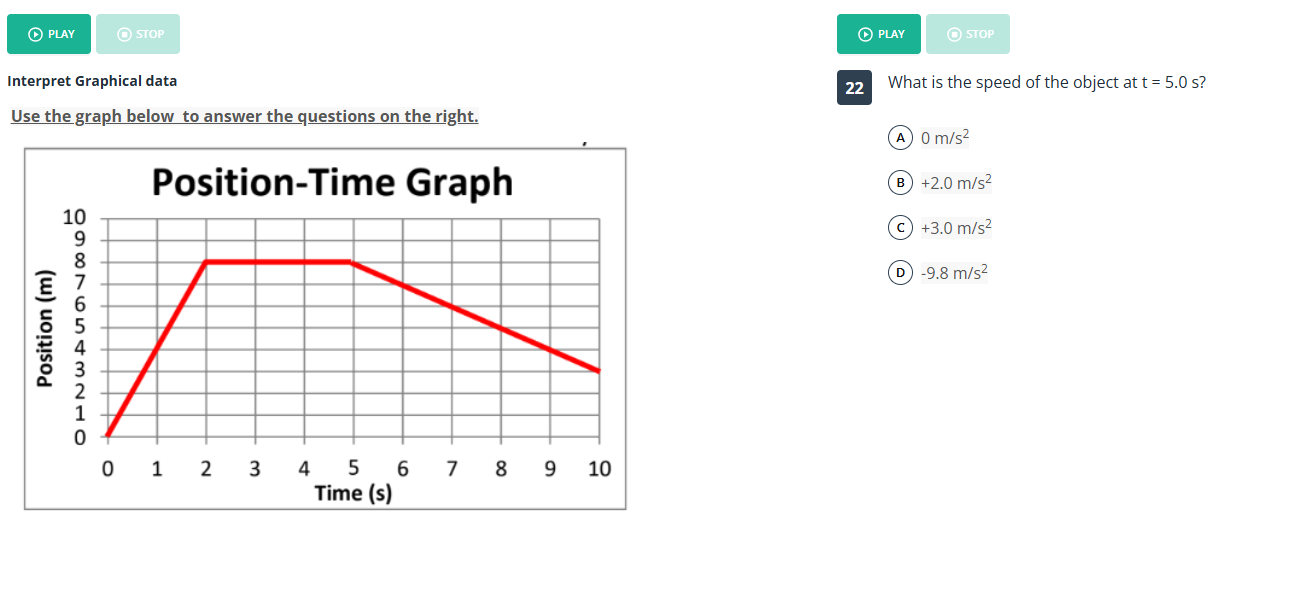Image resolution: width=1315 pixels, height=599 pixels.
Task: Click the +2.0 m/s² answer text
Action: coord(955,182)
